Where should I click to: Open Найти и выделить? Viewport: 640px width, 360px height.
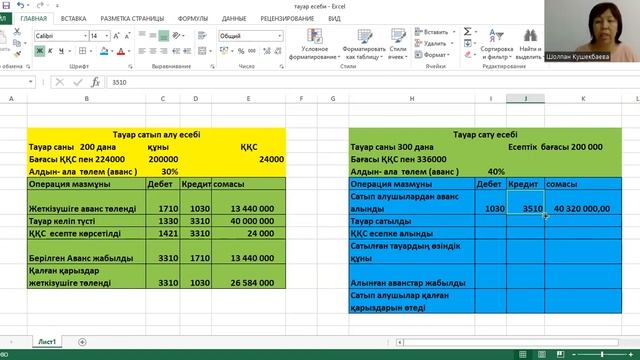[x=529, y=44]
